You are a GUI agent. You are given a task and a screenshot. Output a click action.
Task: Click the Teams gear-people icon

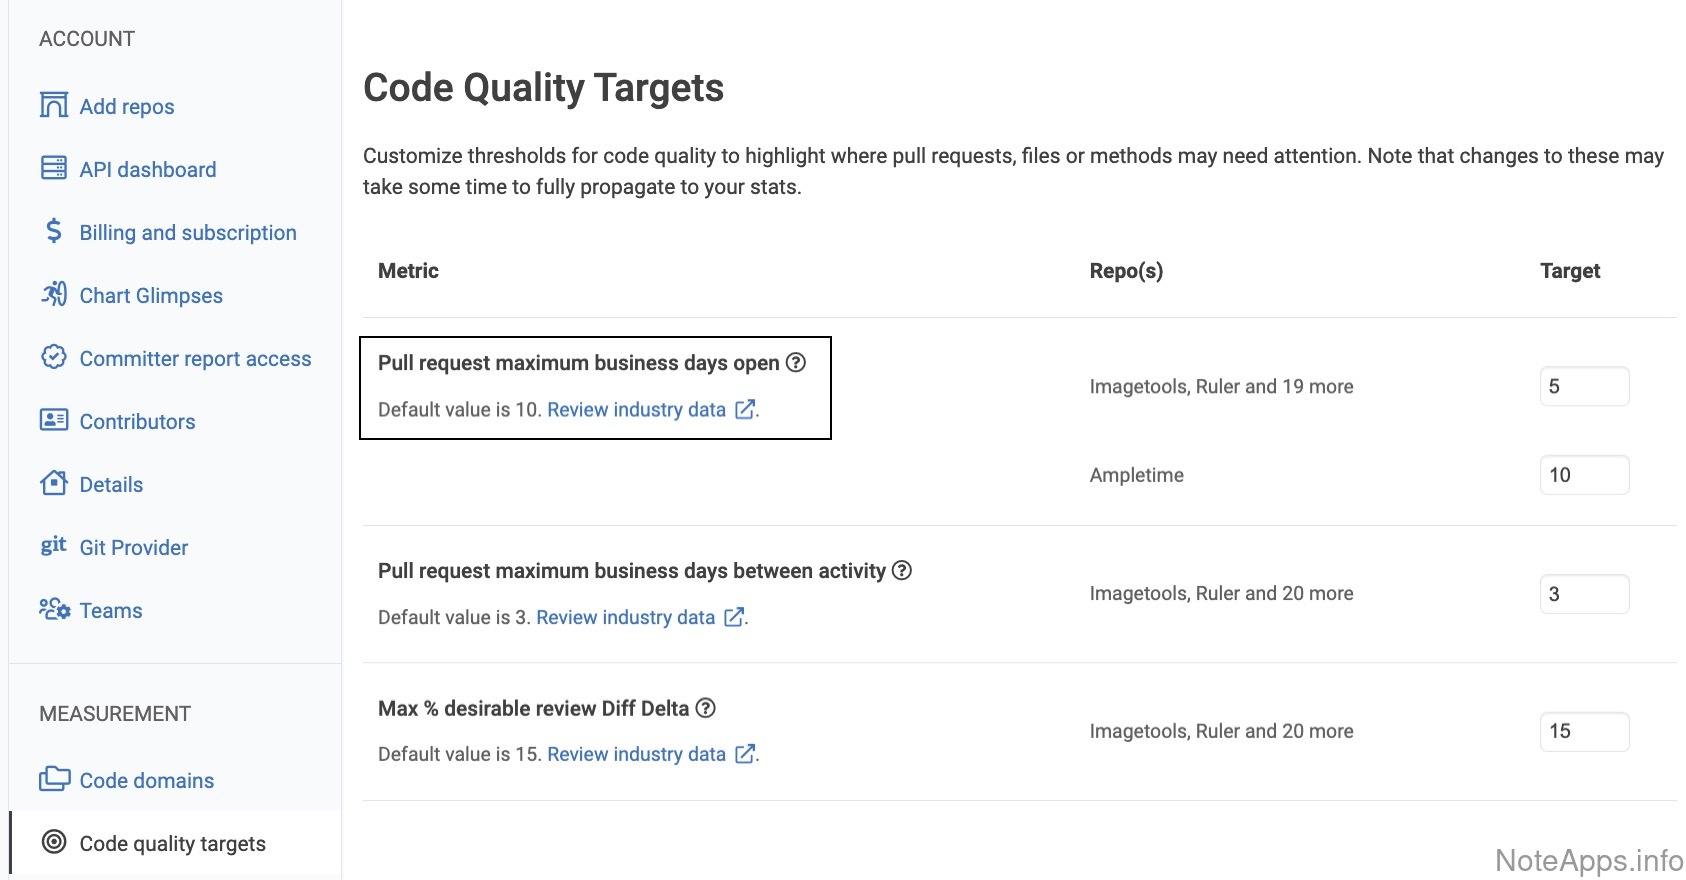(54, 609)
